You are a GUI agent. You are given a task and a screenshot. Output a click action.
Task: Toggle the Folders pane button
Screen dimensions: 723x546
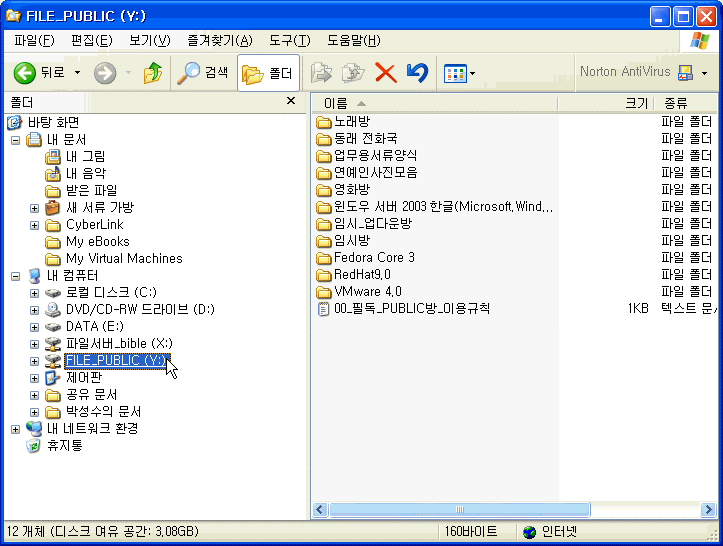pos(268,73)
